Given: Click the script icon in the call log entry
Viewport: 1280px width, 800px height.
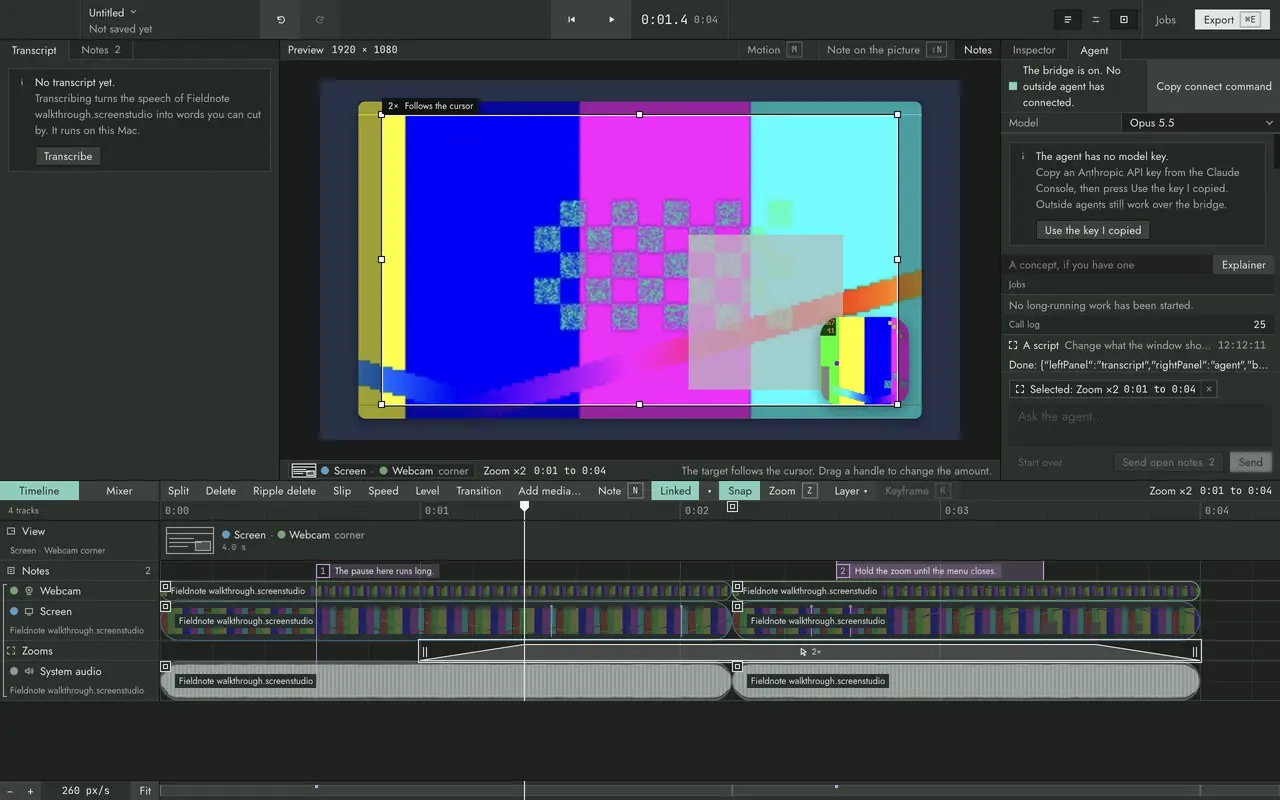Looking at the screenshot, I should (1014, 345).
